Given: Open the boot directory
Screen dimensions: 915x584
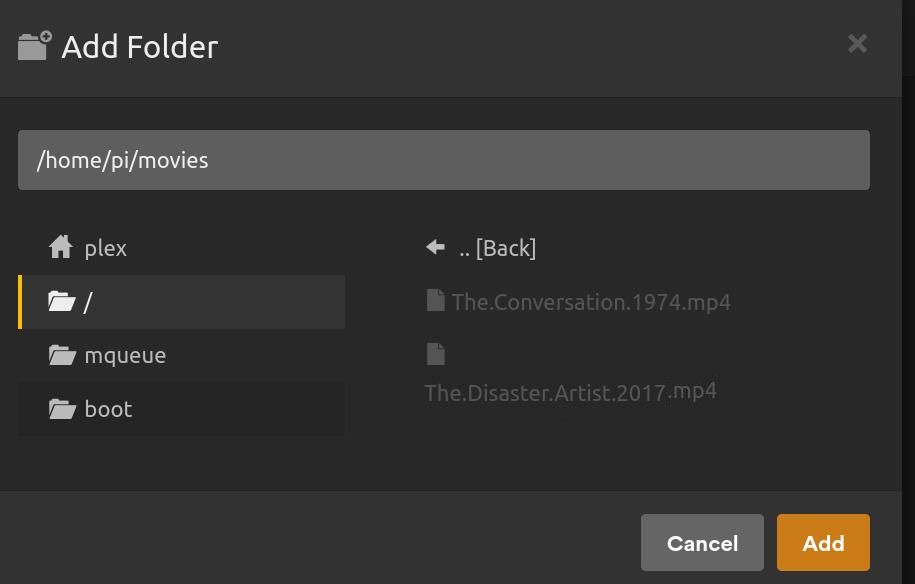Looking at the screenshot, I should (108, 408).
